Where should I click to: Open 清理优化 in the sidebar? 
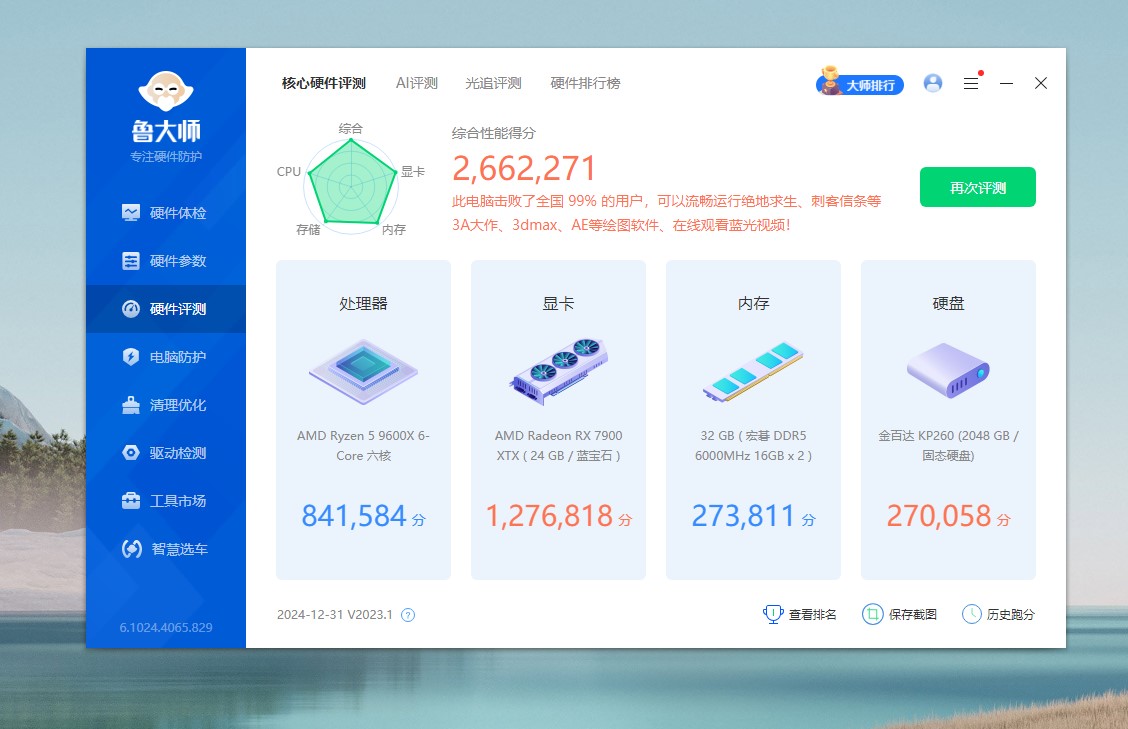[165, 405]
